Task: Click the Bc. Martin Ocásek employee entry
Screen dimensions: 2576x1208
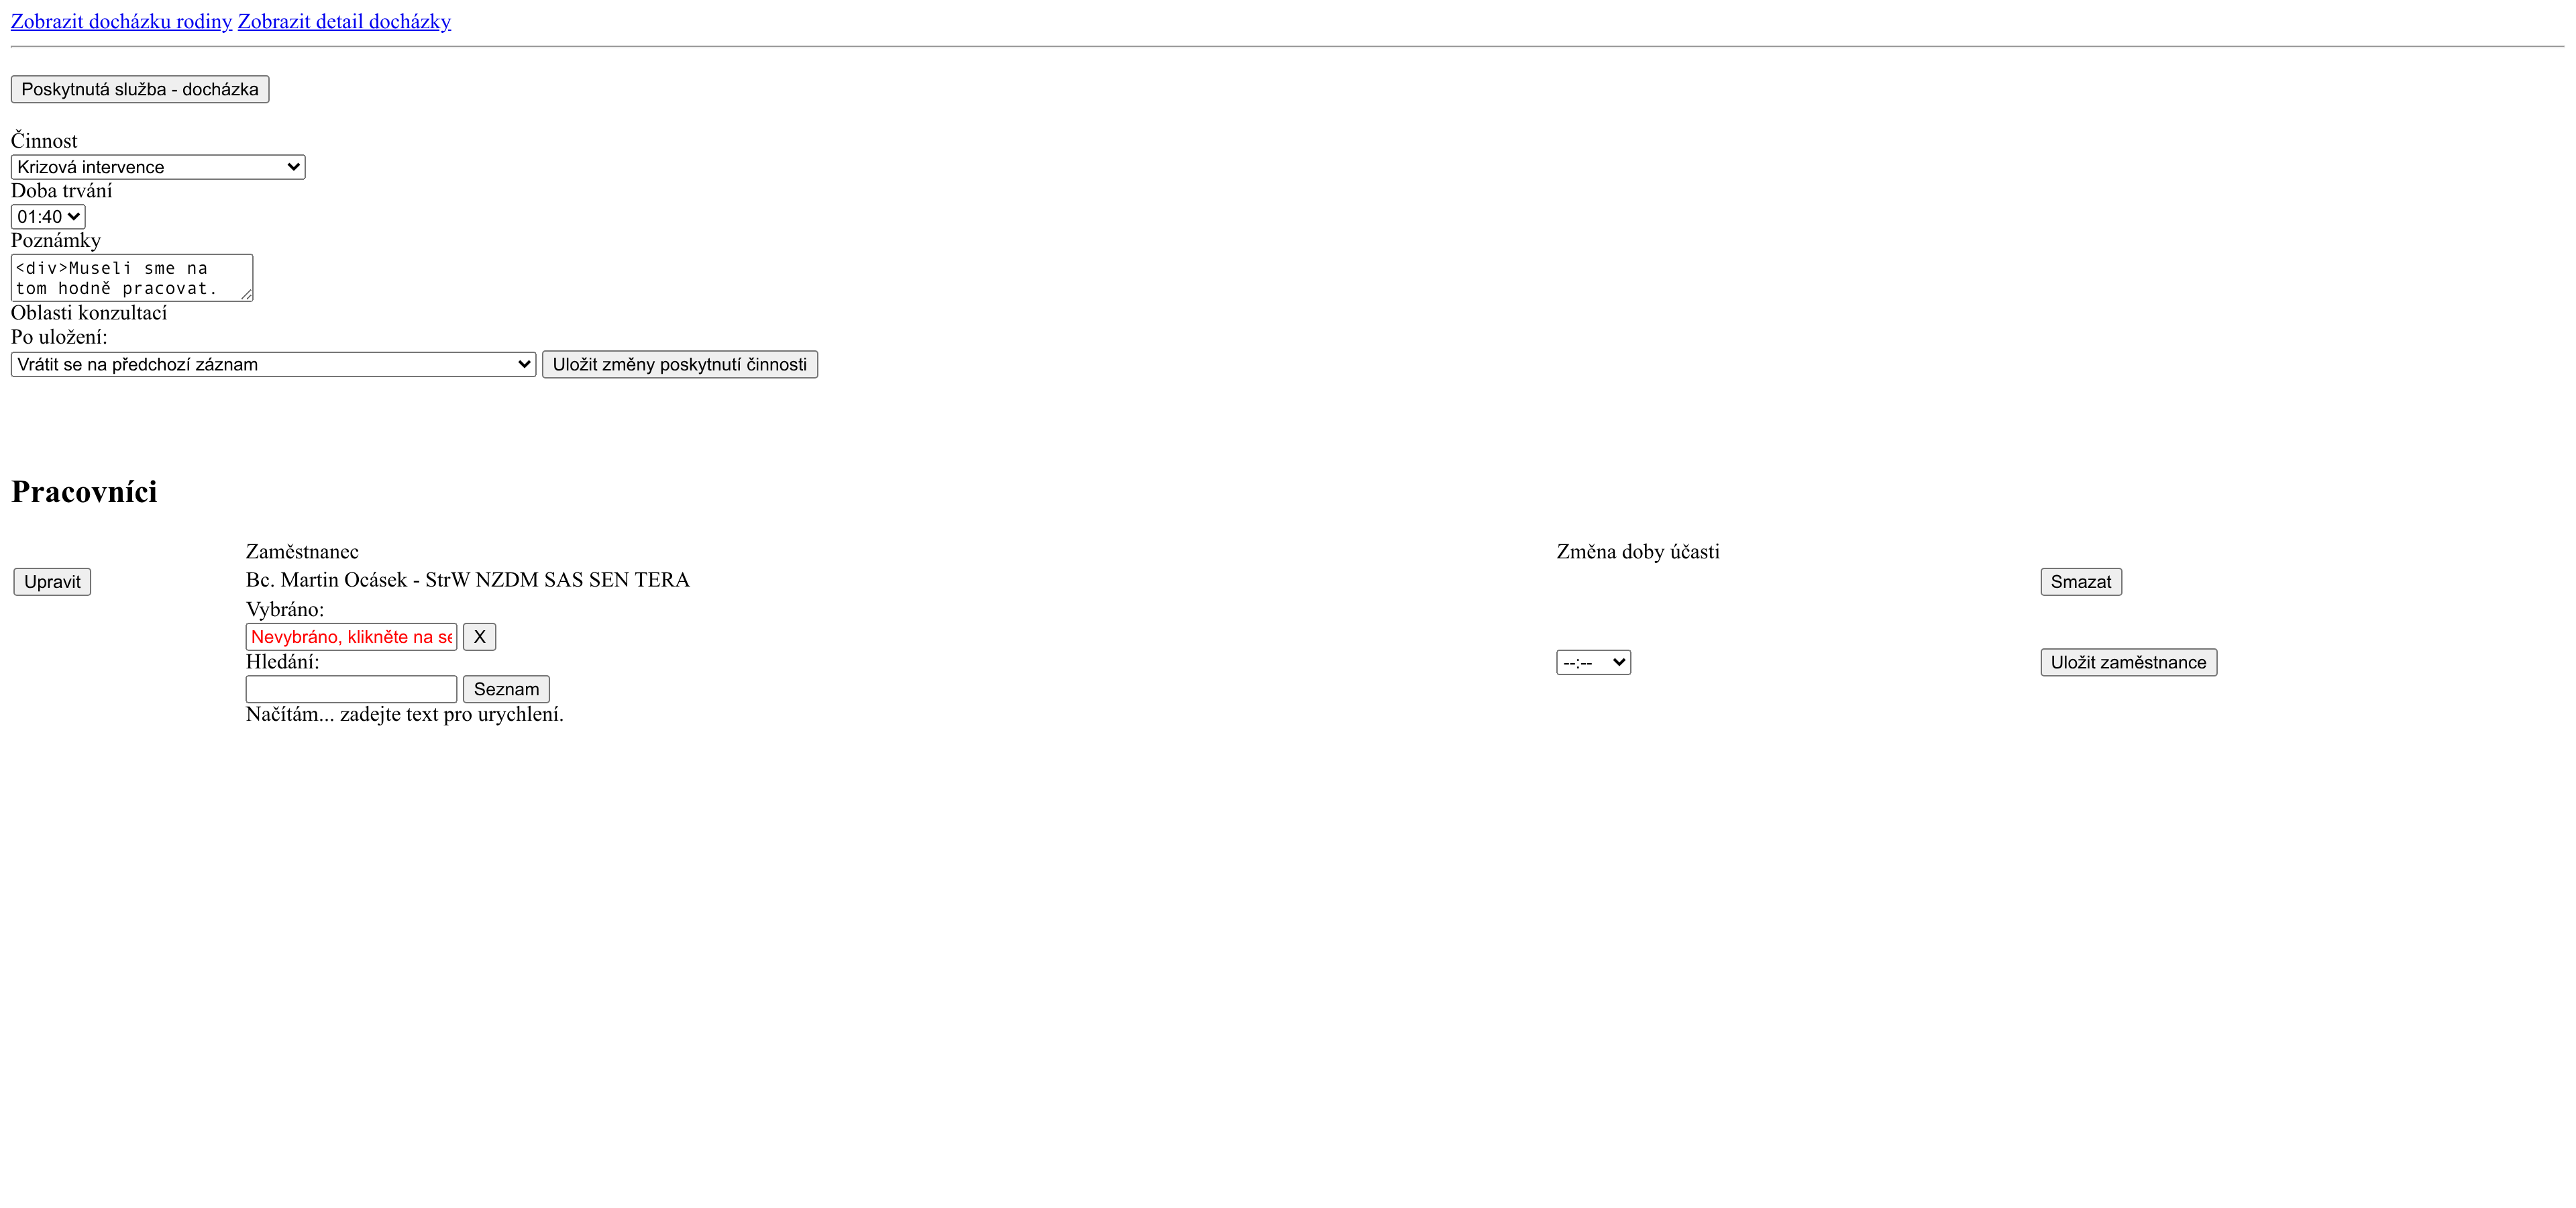Action: click(467, 580)
